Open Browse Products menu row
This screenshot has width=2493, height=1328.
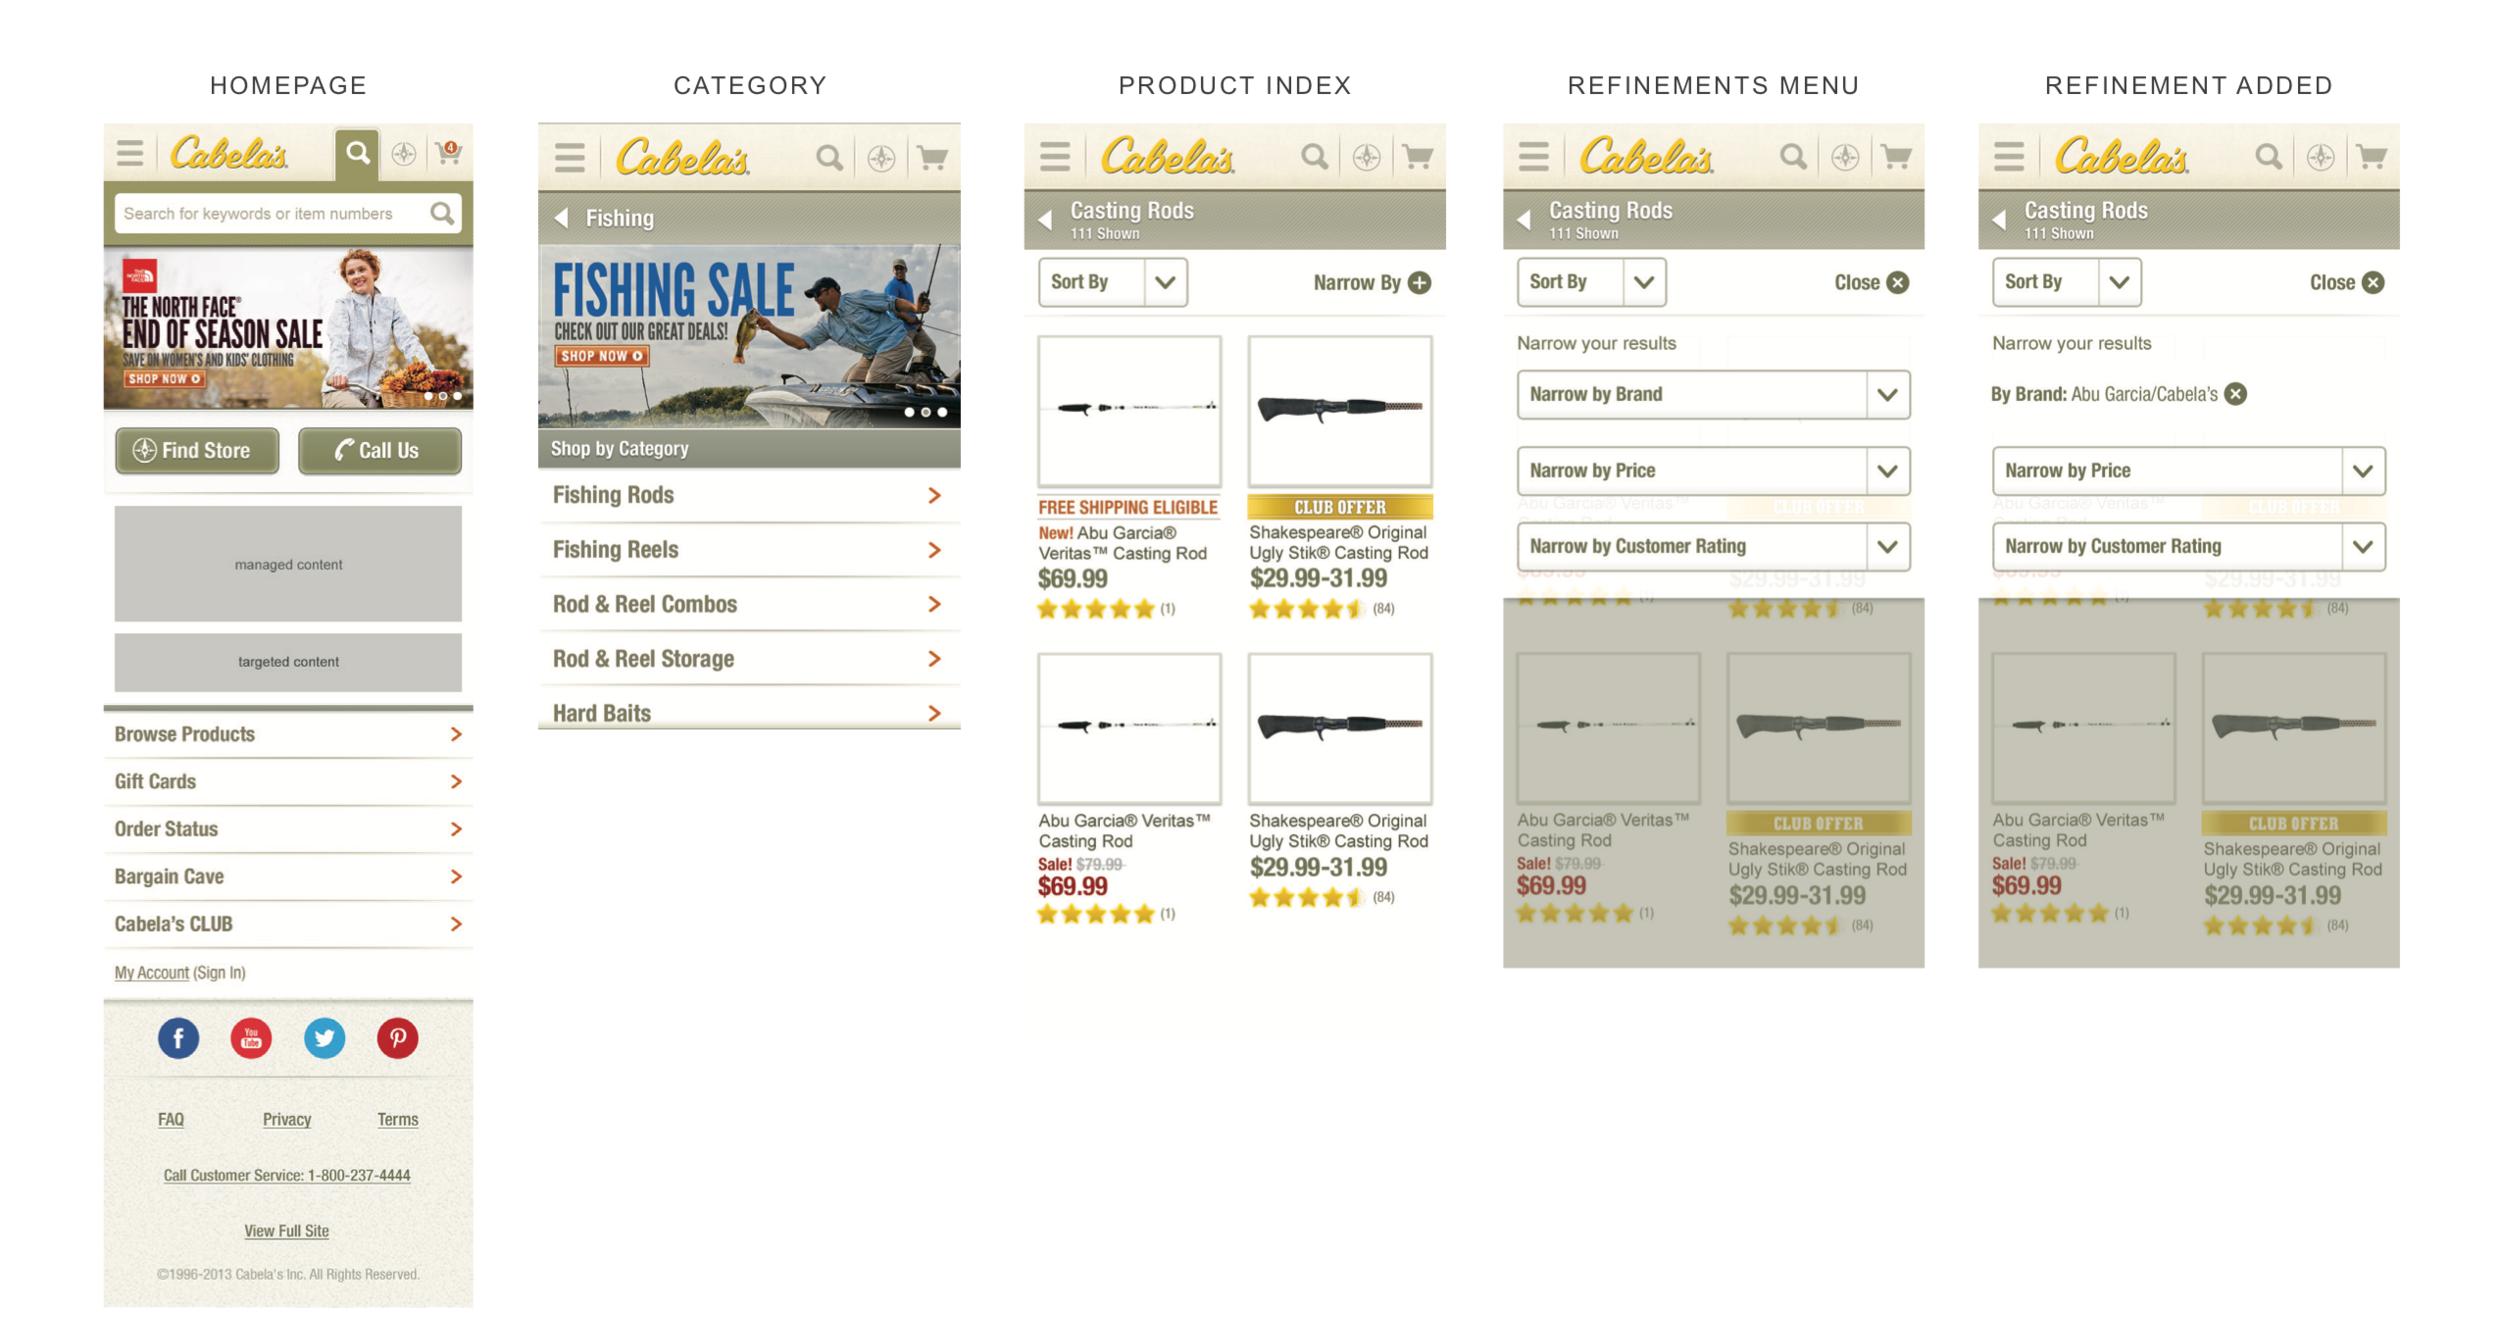pyautogui.click(x=288, y=734)
